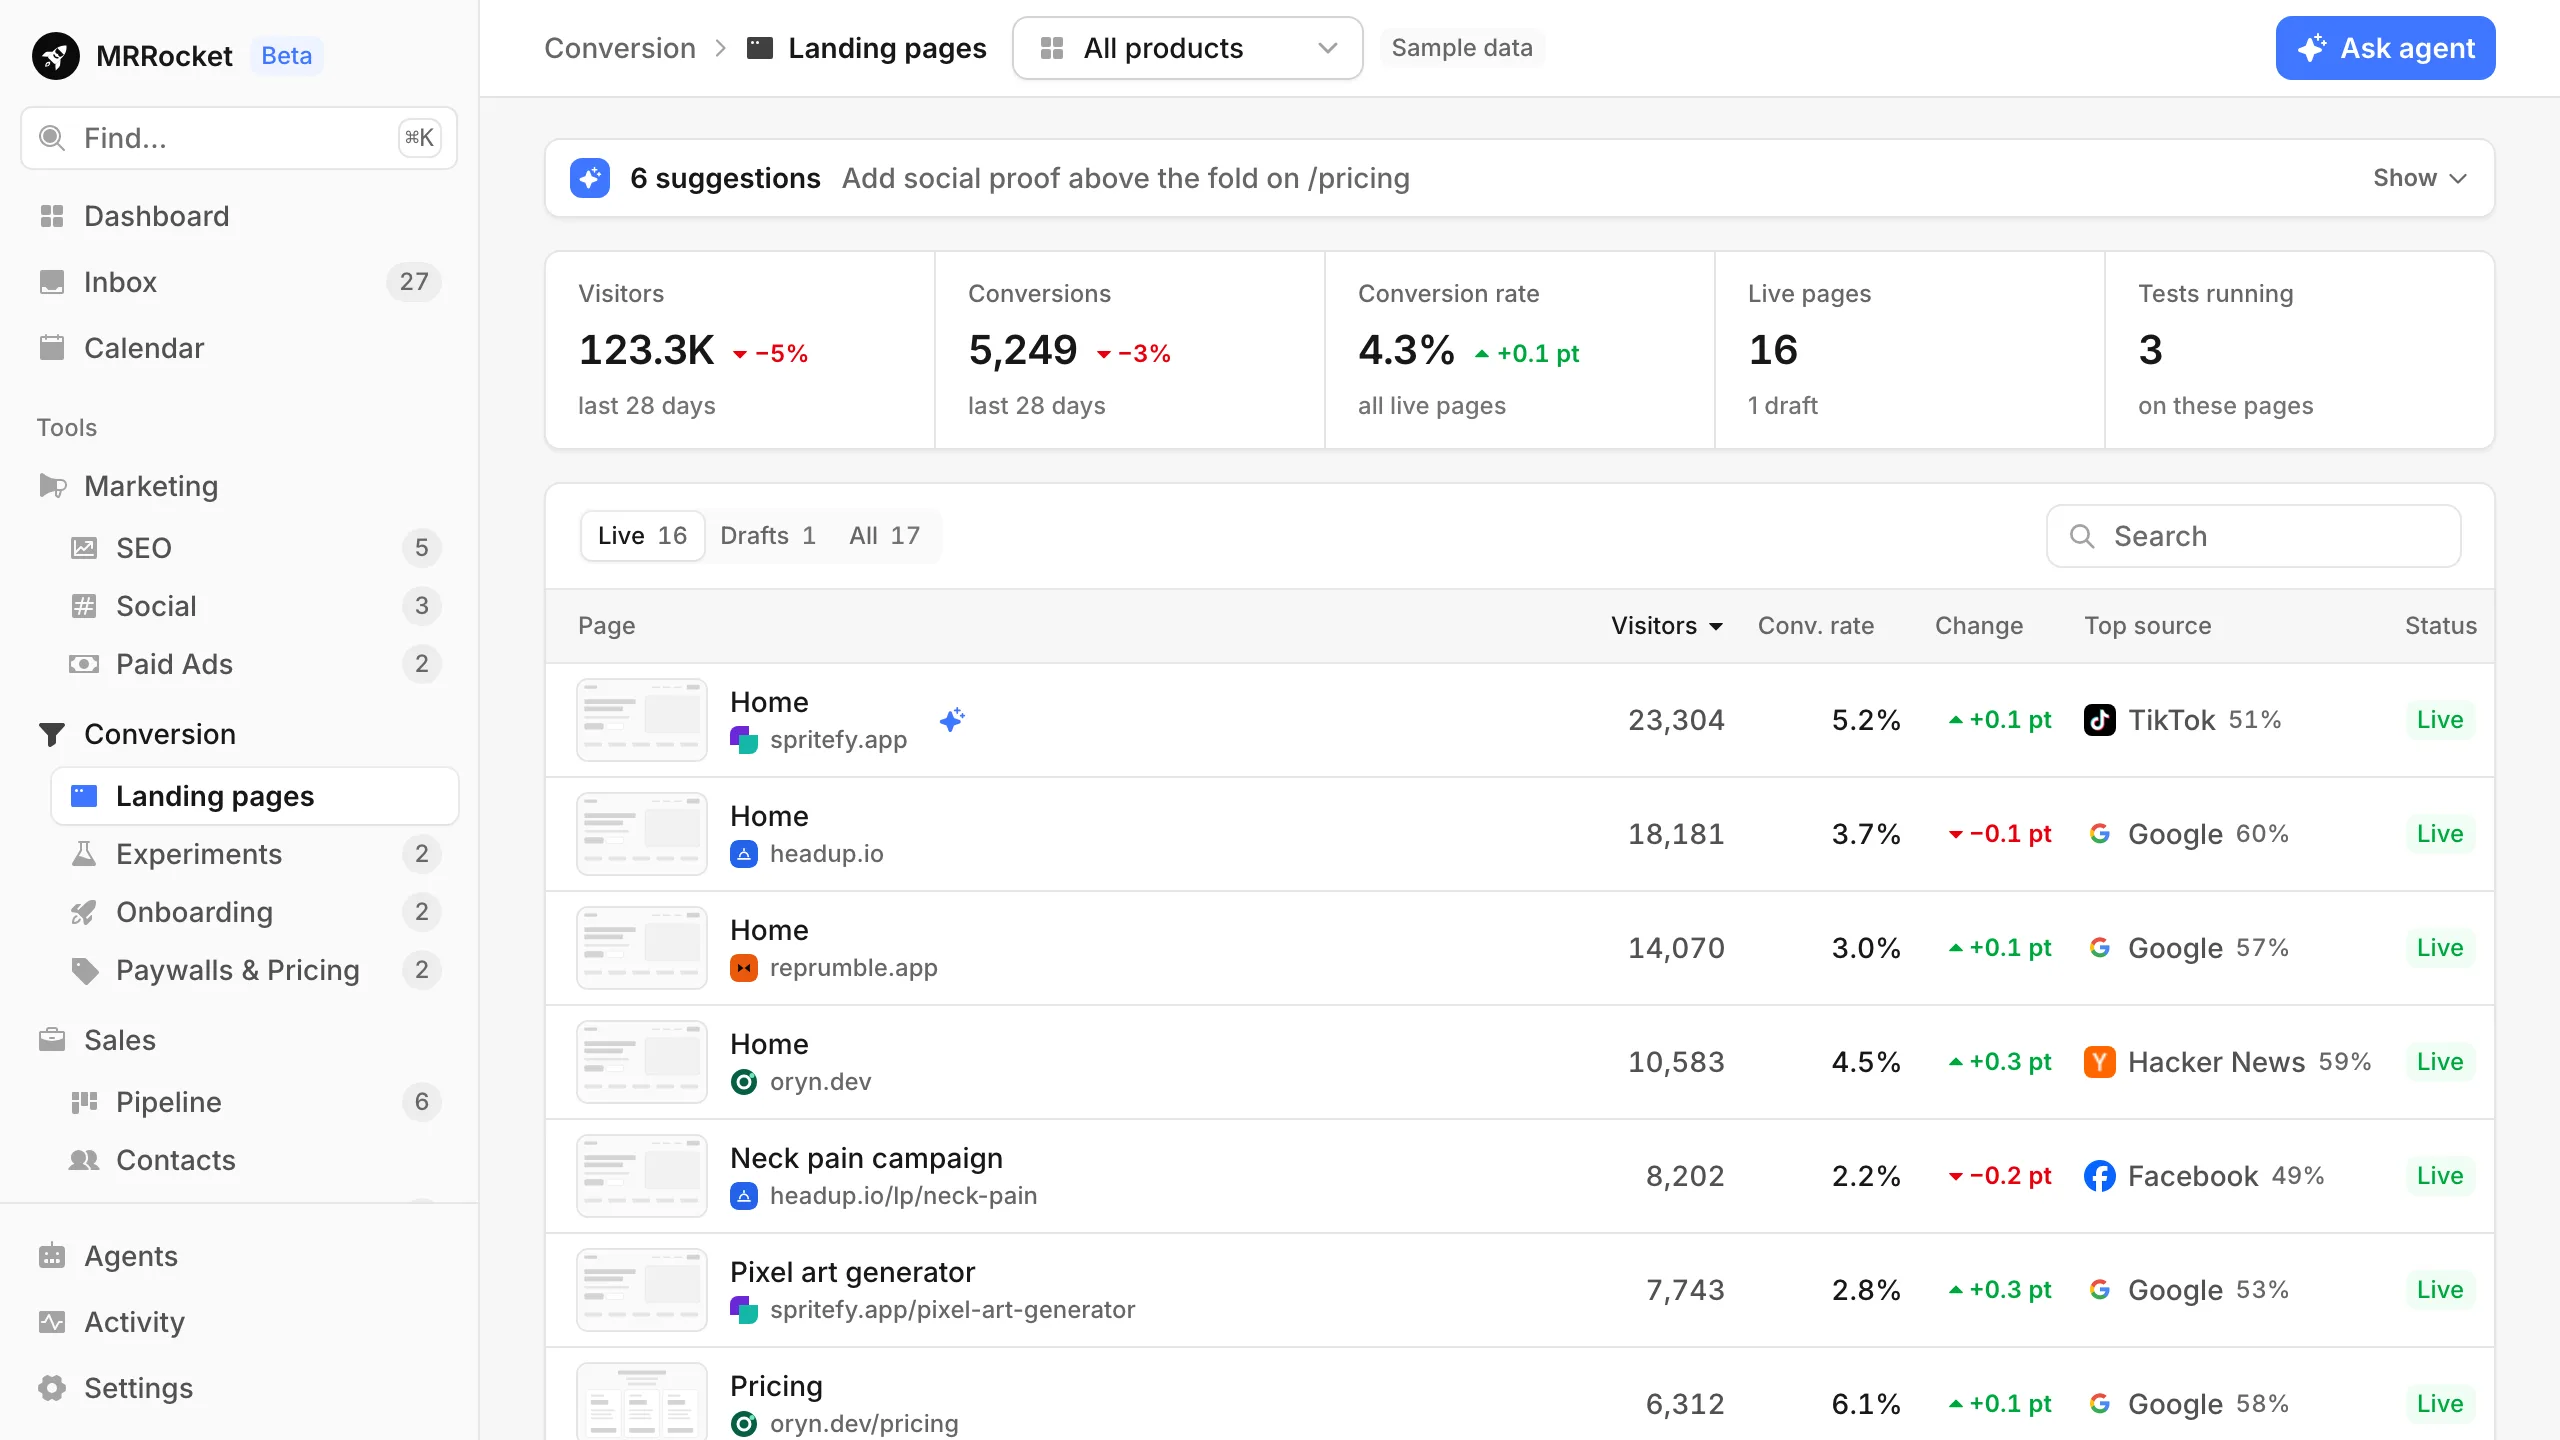Image resolution: width=2560 pixels, height=1440 pixels.
Task: Open the oryn.dev Home row
Action: coord(1520,1062)
